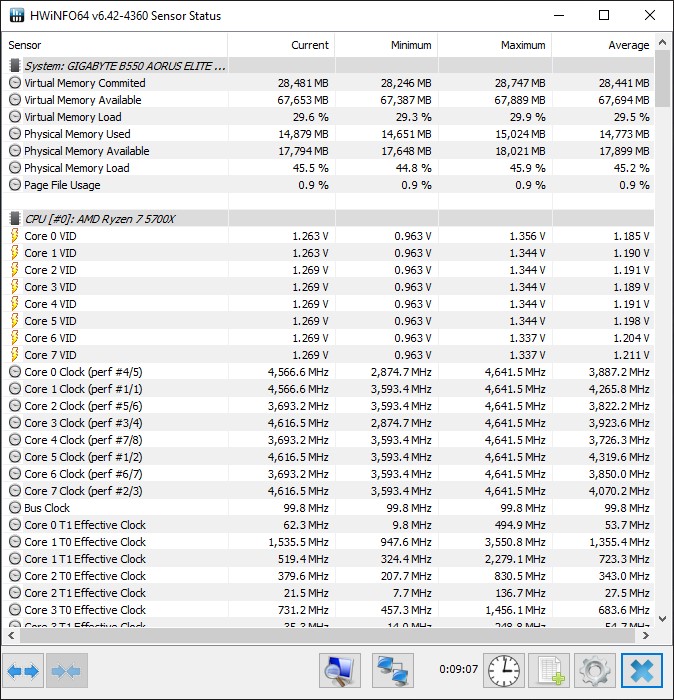Select Core 2 T0 Effective Clock row
This screenshot has height=700, width=674.
click(x=329, y=576)
